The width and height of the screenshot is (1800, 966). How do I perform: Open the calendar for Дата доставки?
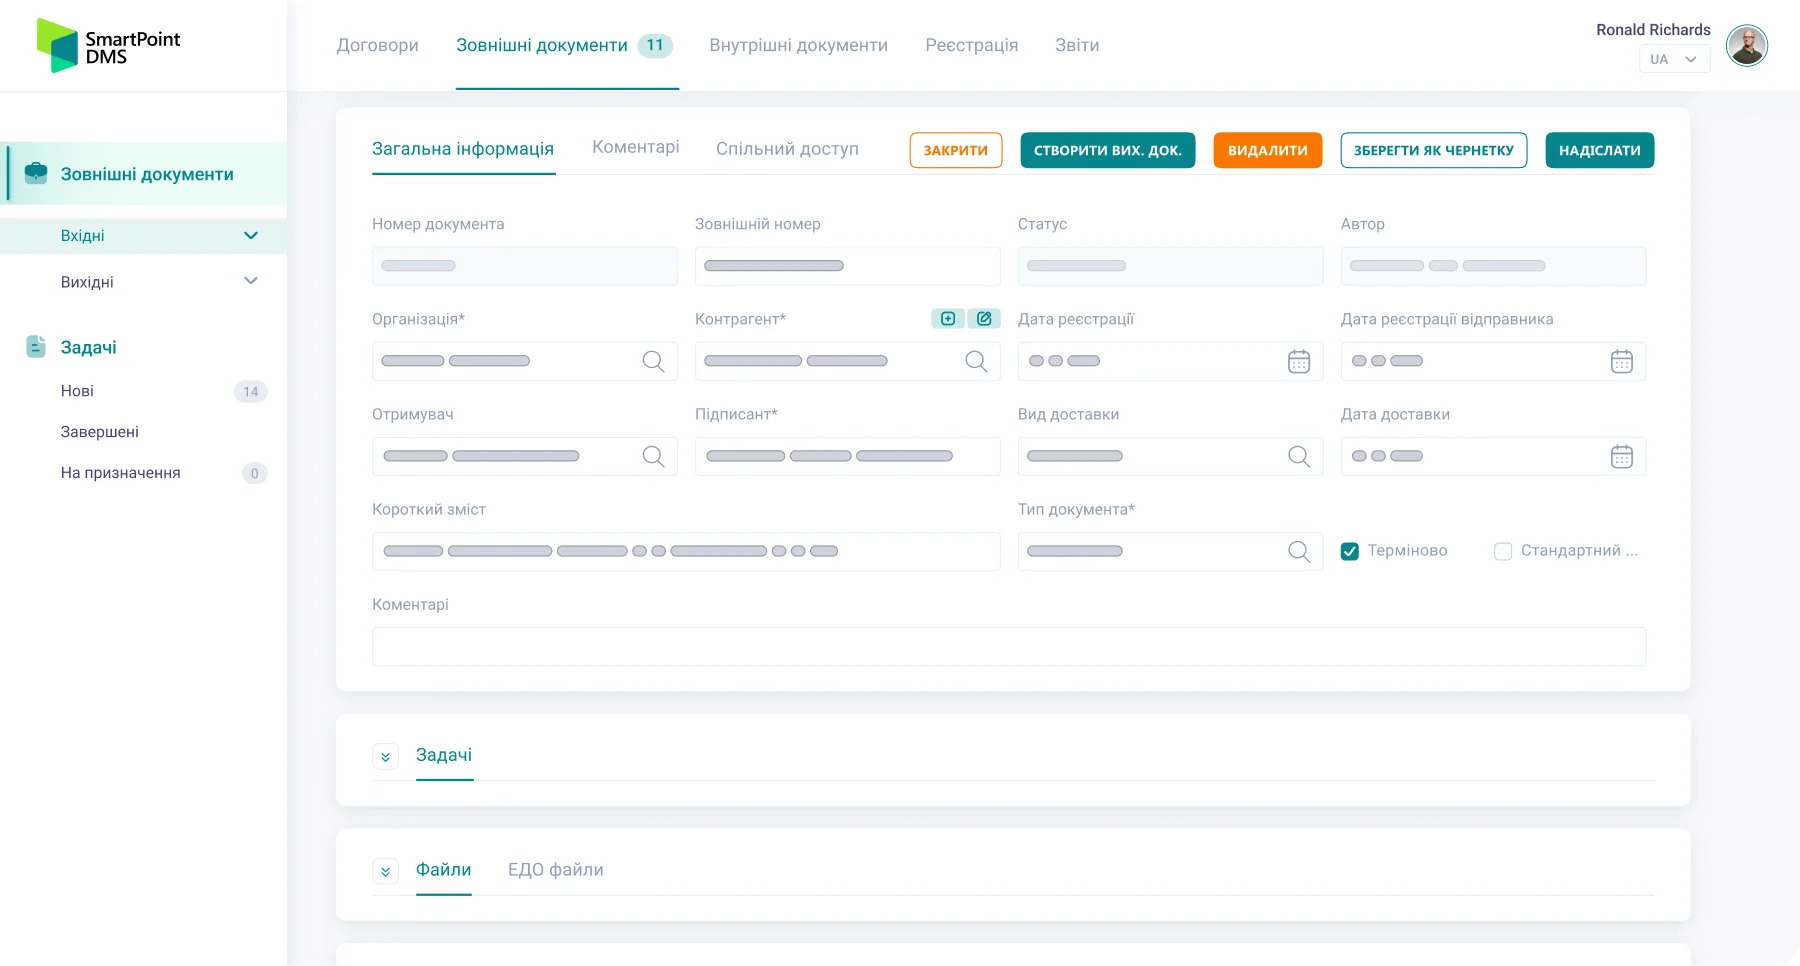click(x=1622, y=456)
